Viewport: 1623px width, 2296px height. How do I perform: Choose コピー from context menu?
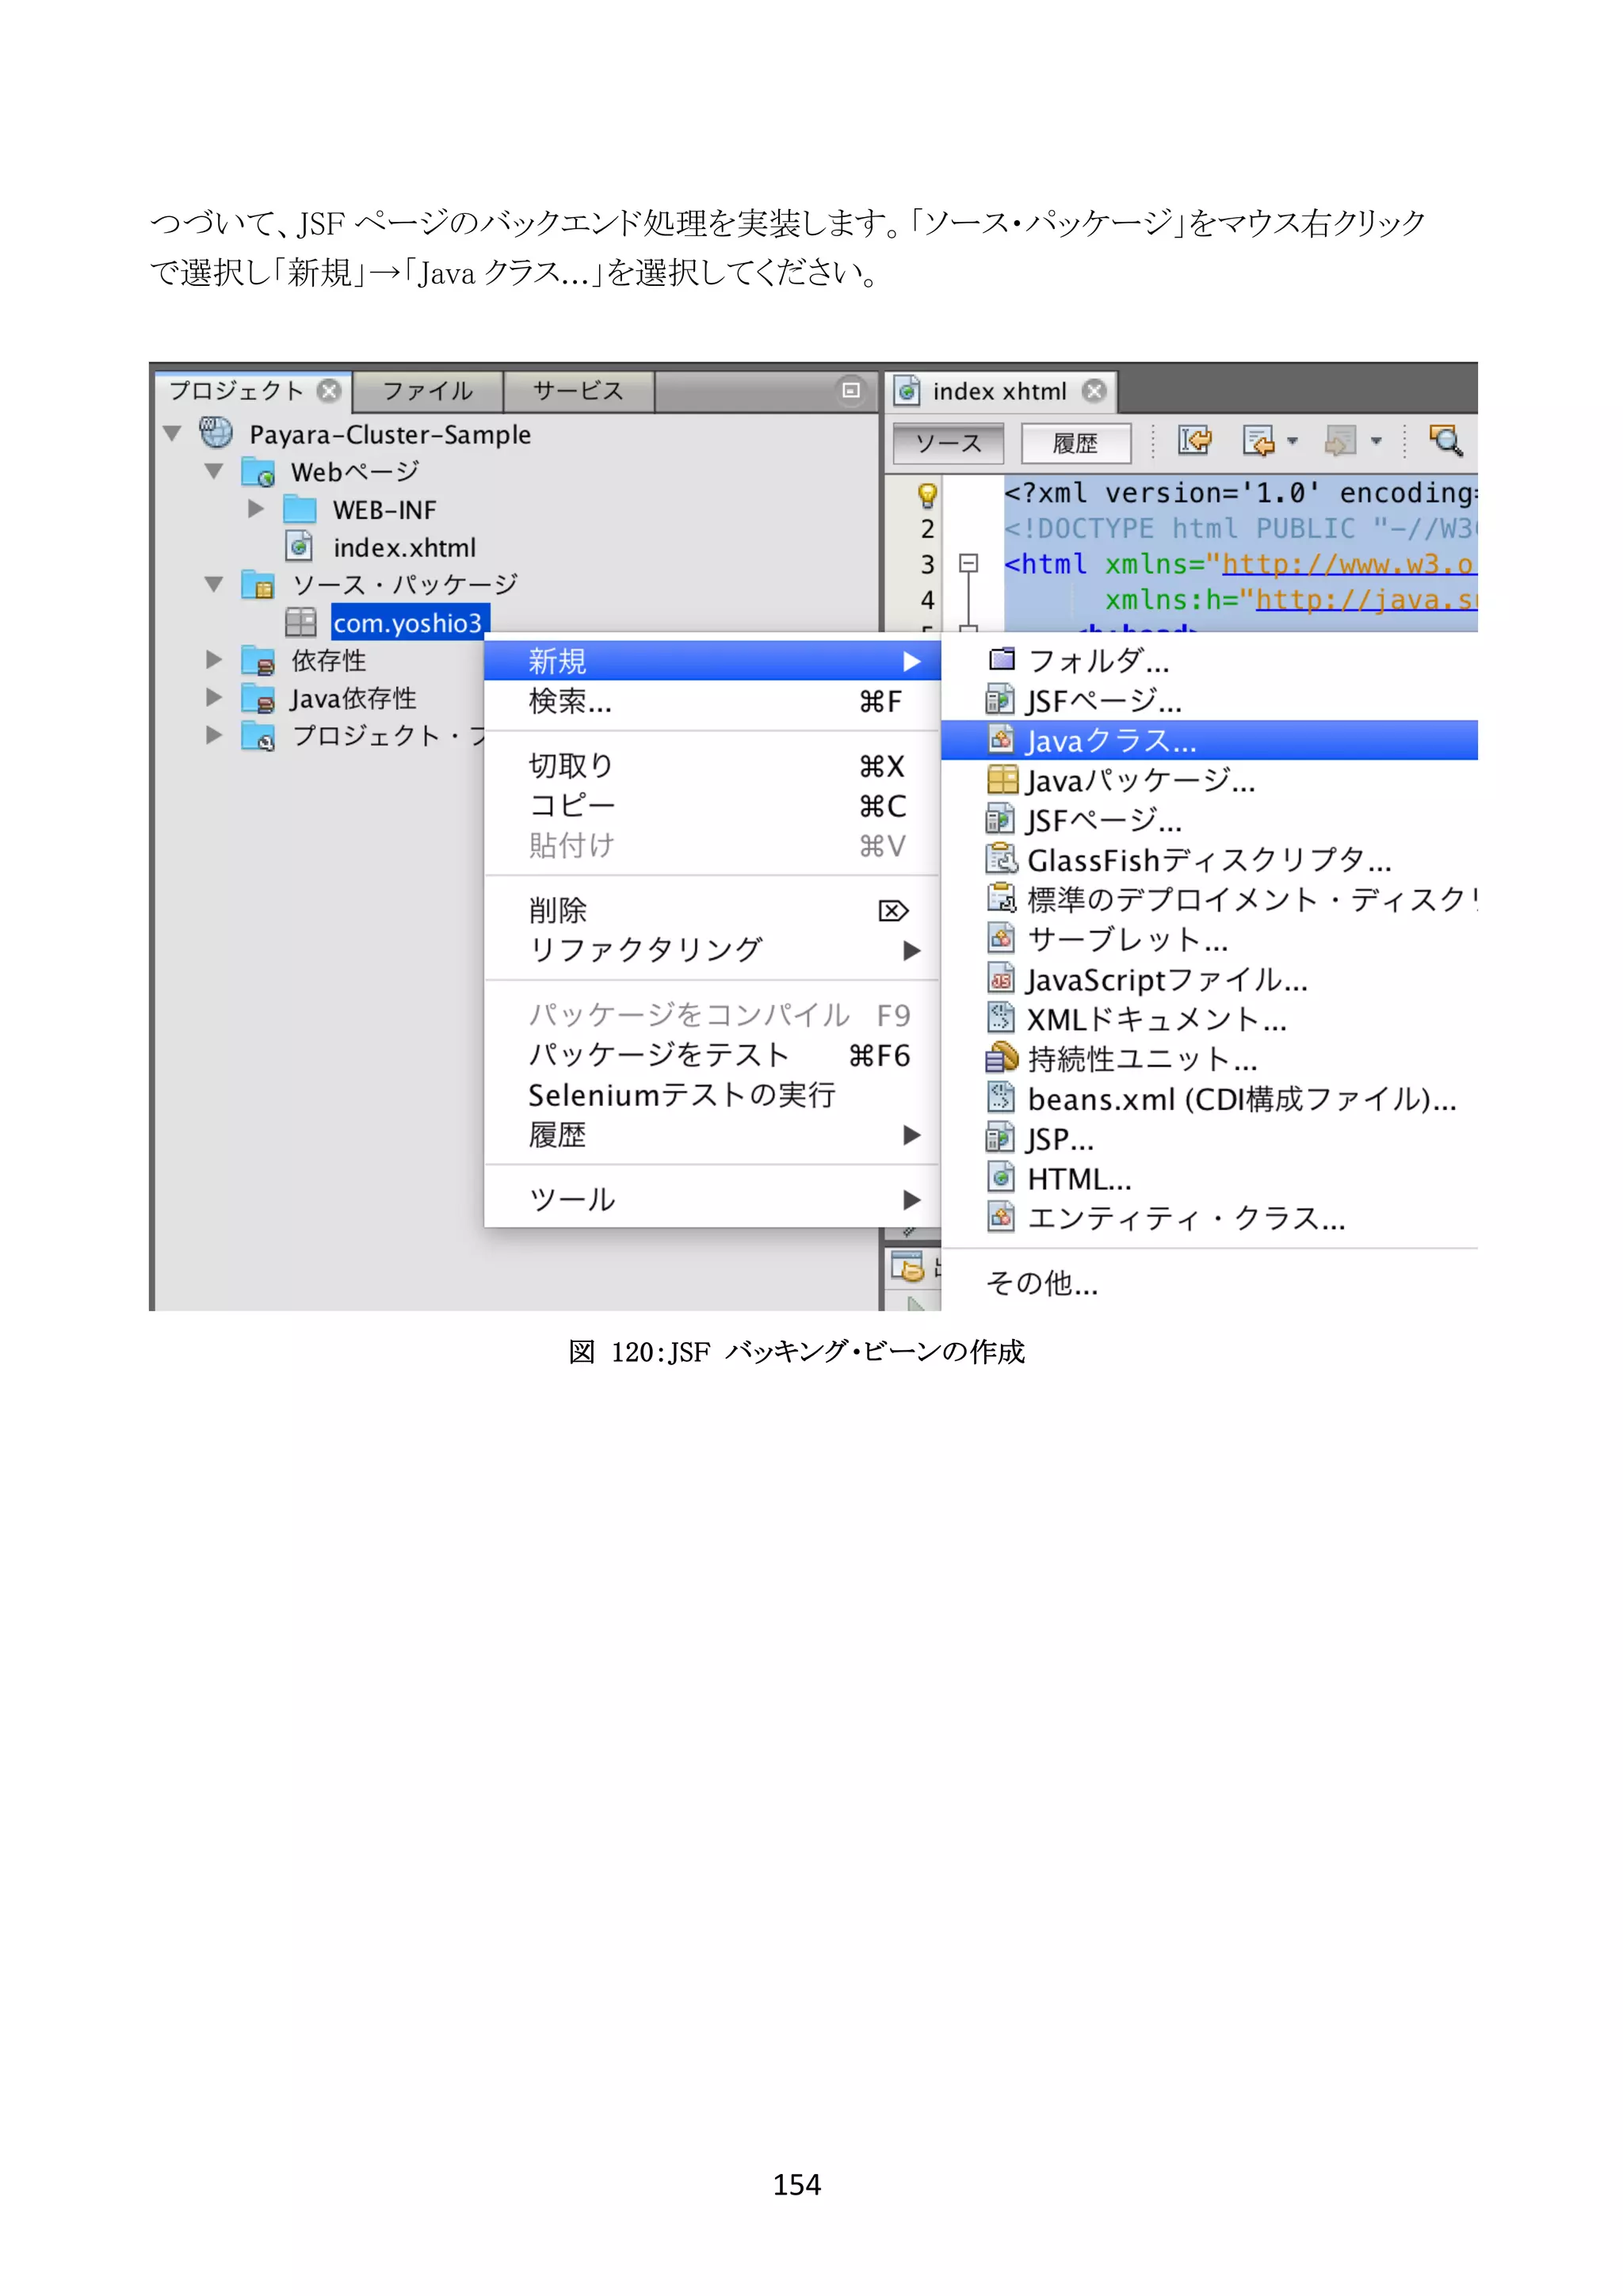[x=712, y=806]
